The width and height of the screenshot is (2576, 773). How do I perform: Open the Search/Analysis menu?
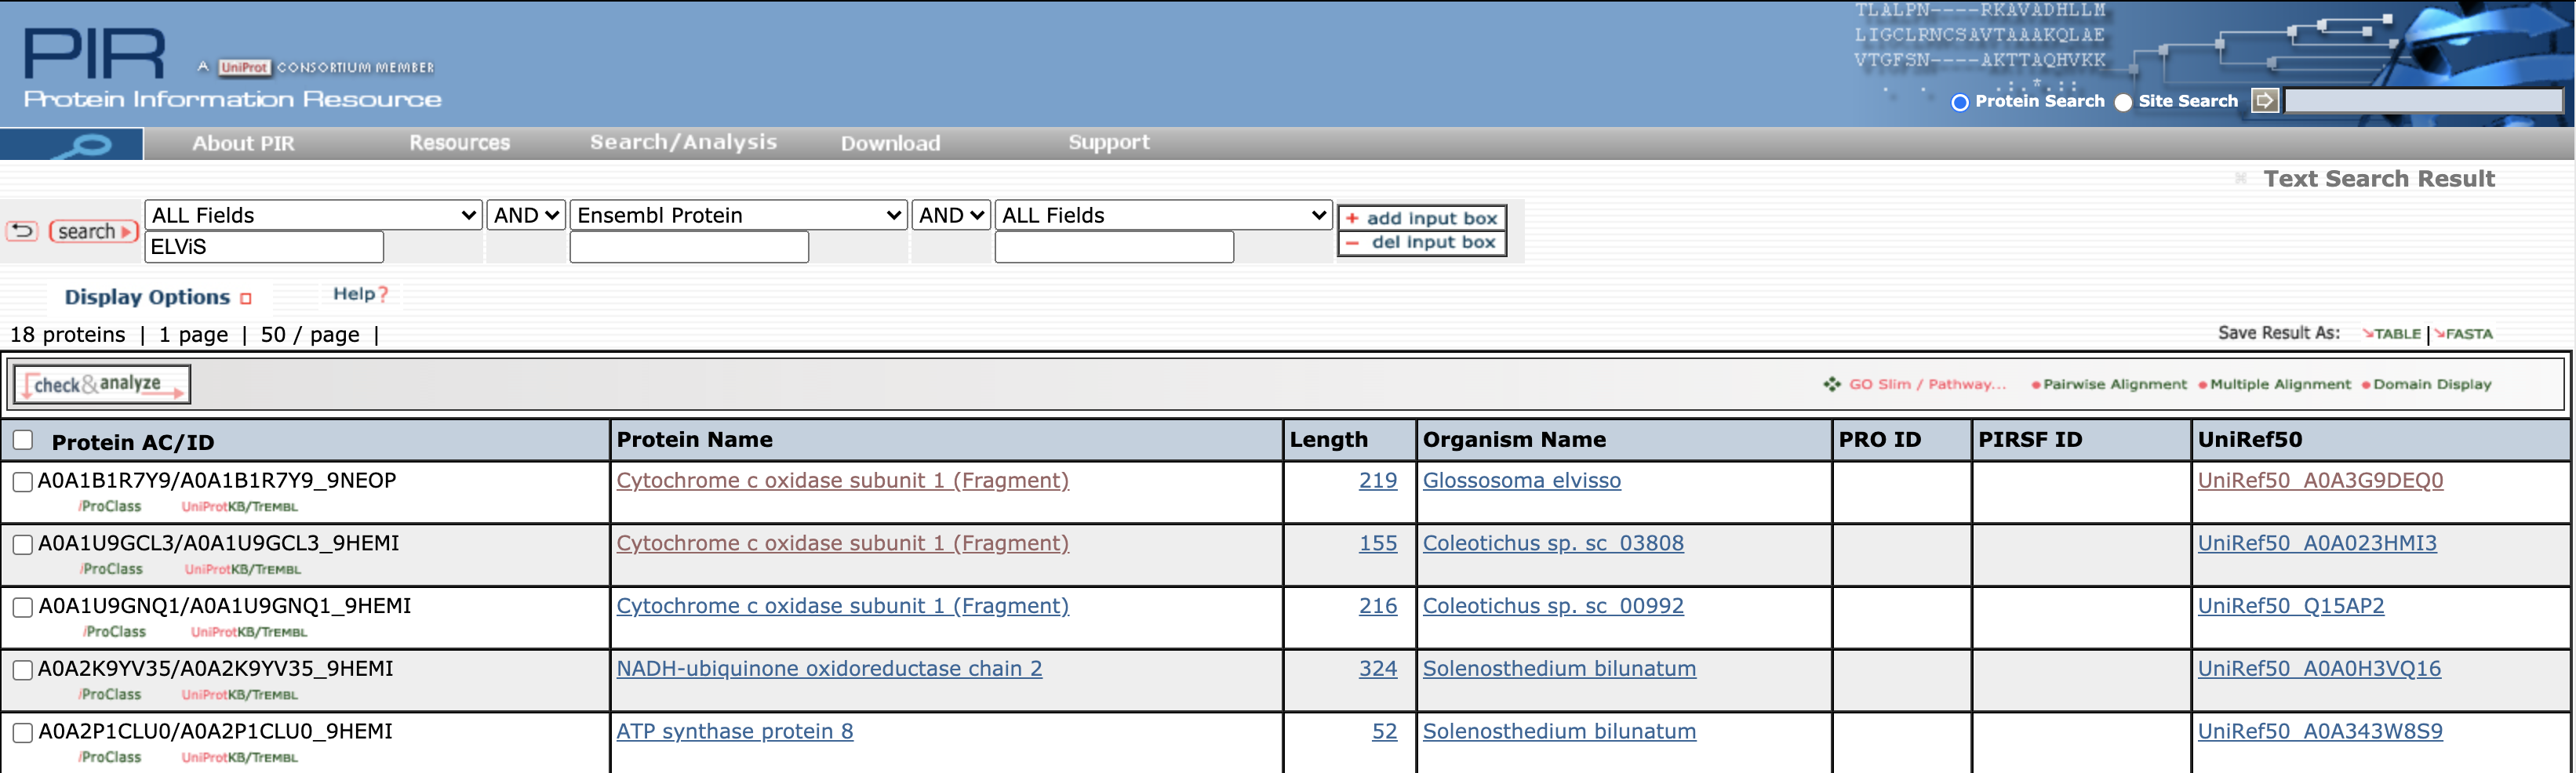(x=683, y=143)
